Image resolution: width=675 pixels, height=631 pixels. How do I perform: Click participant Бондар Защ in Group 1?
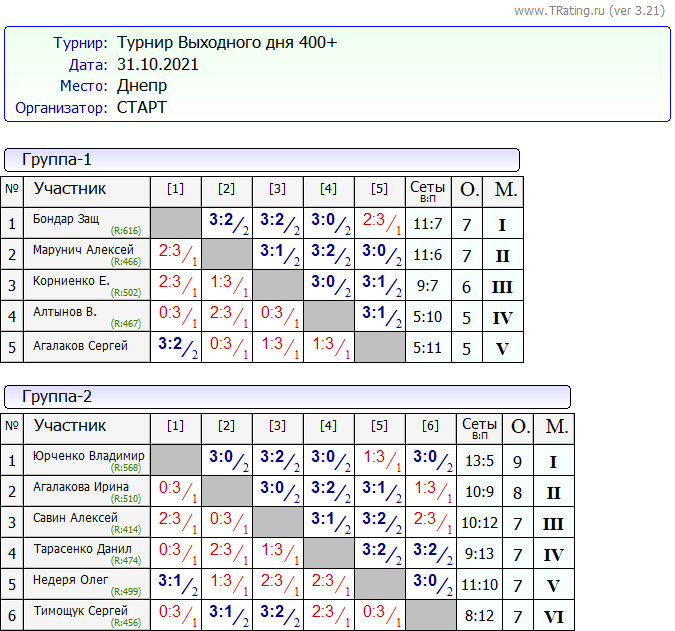click(66, 220)
